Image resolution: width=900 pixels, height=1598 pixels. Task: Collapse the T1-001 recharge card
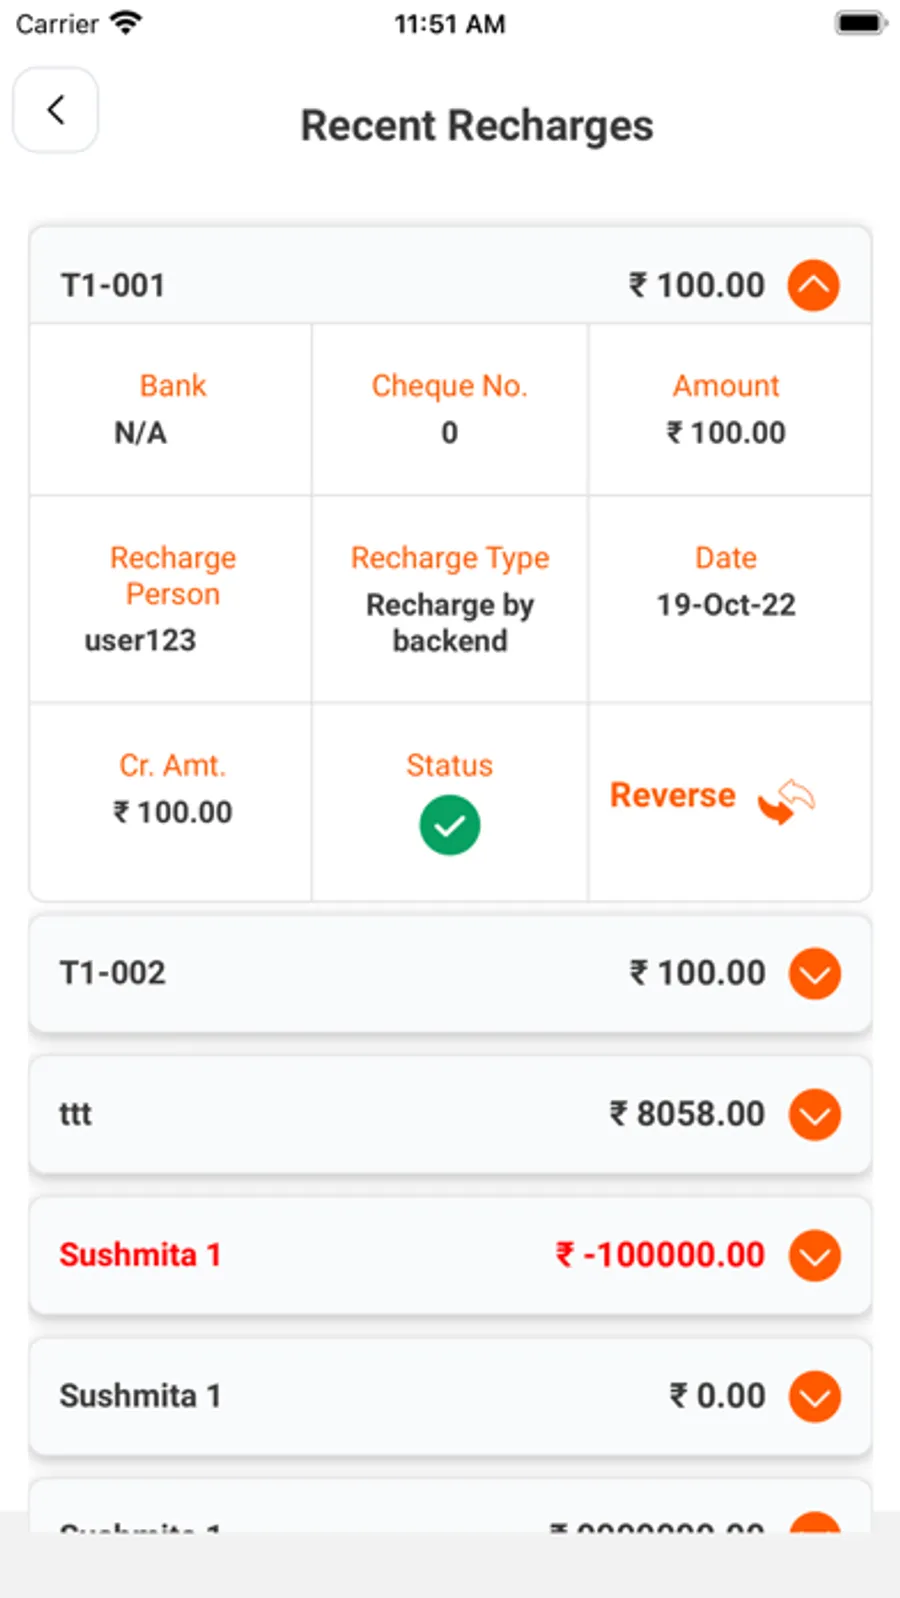coord(813,285)
